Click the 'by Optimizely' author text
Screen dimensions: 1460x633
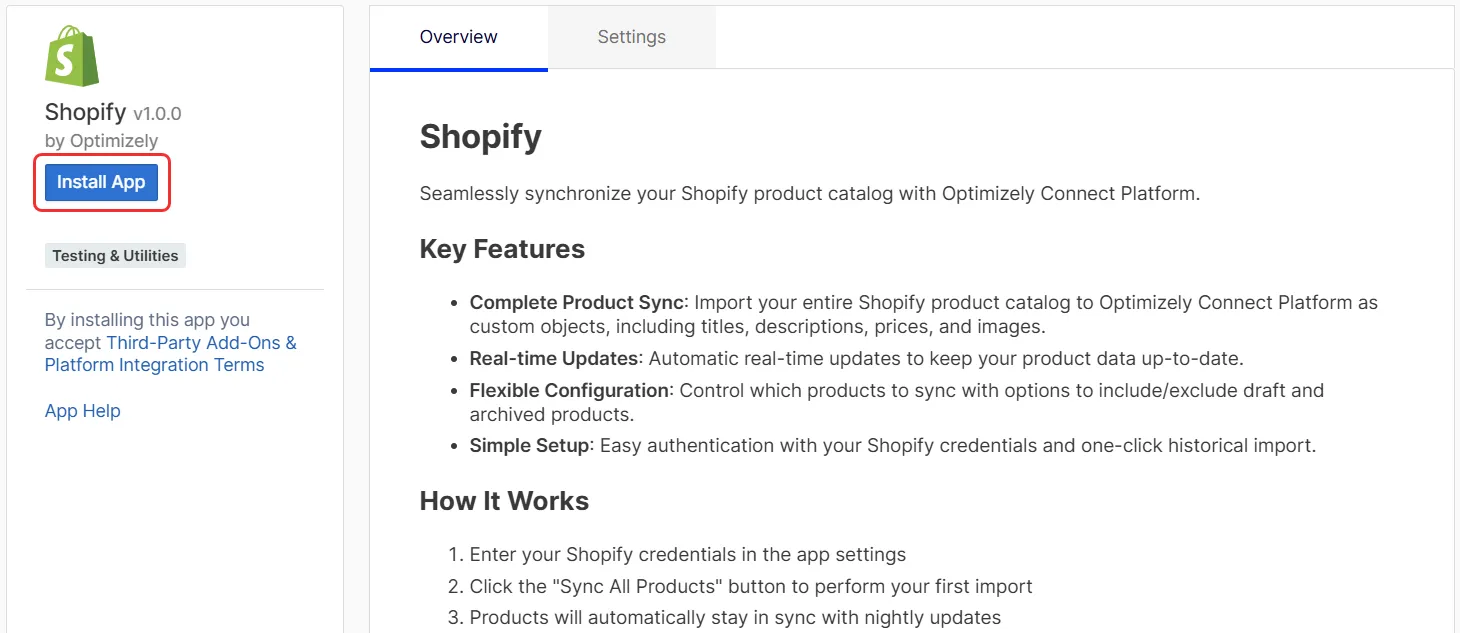[x=101, y=141]
